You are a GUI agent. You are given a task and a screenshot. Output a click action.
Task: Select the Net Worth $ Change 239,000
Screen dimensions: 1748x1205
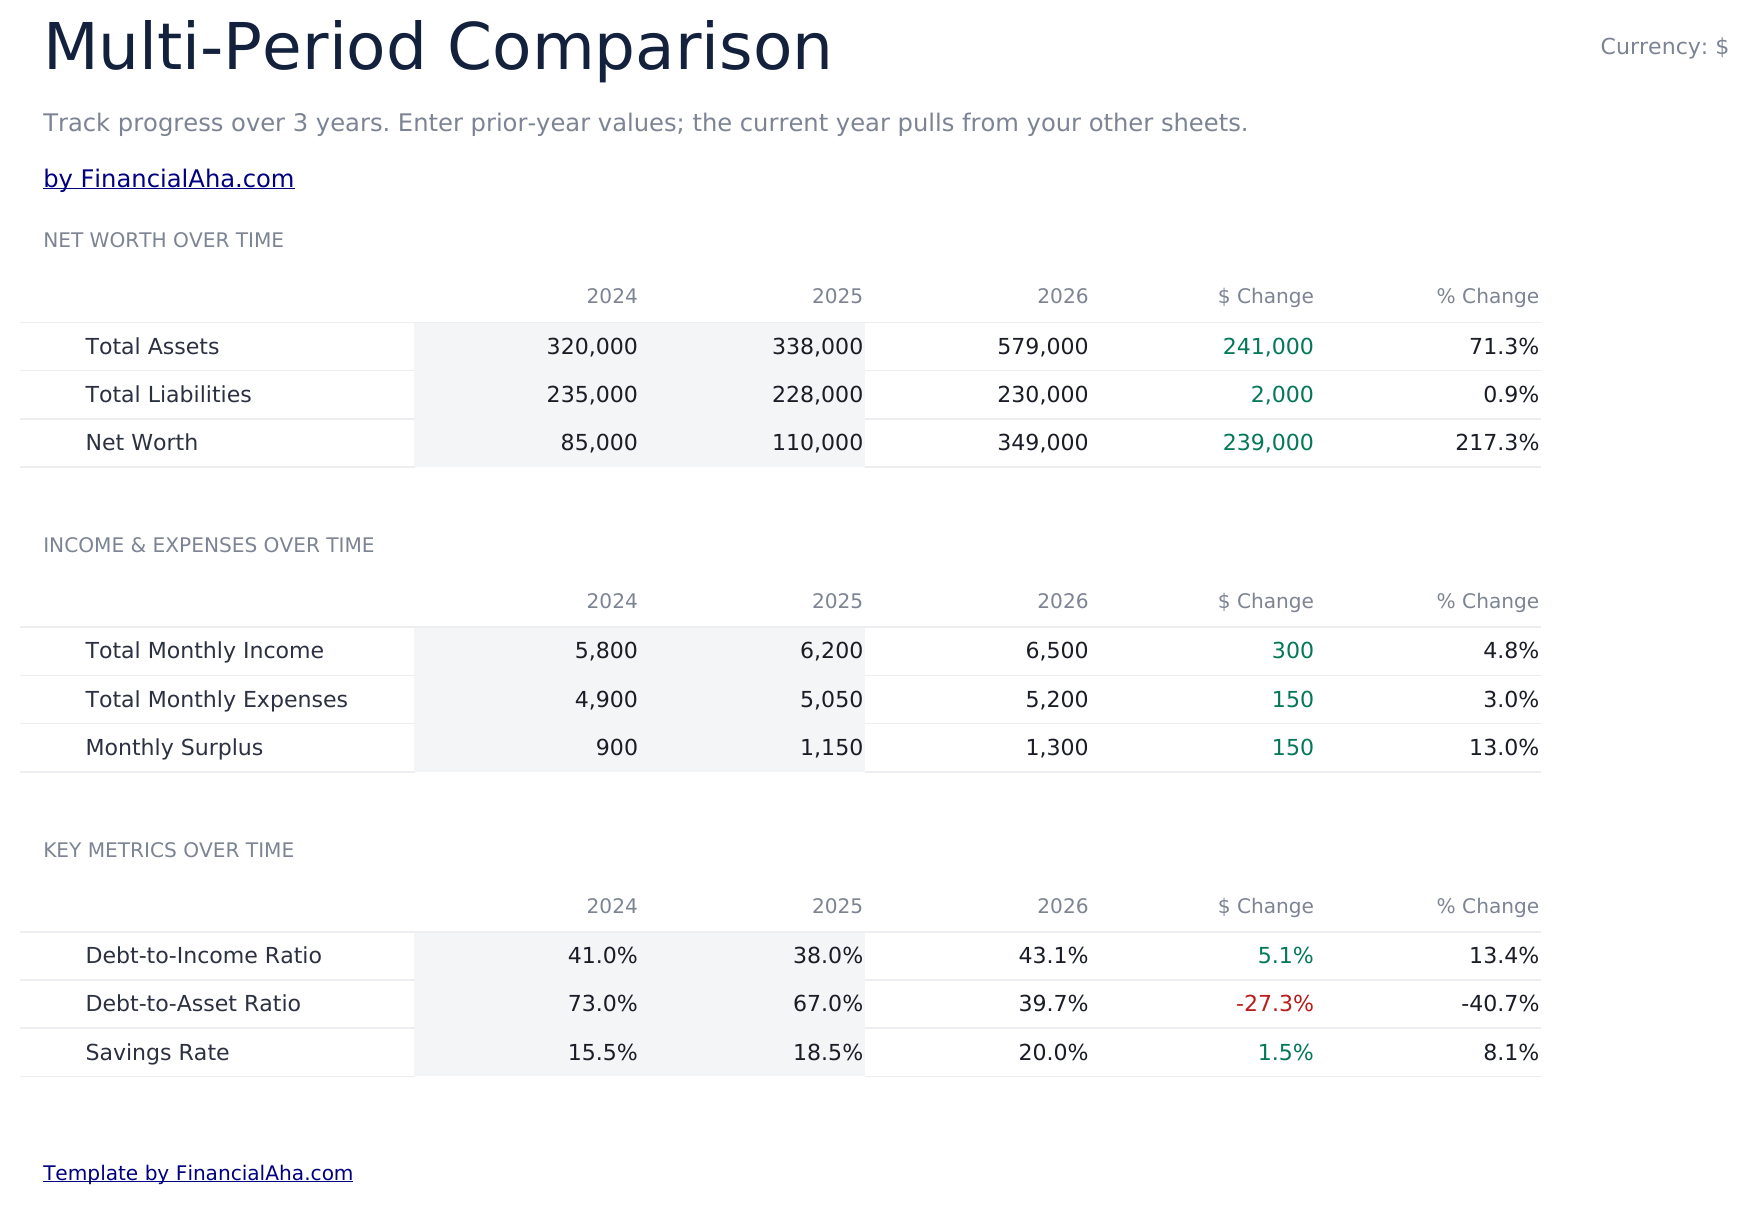point(1268,443)
